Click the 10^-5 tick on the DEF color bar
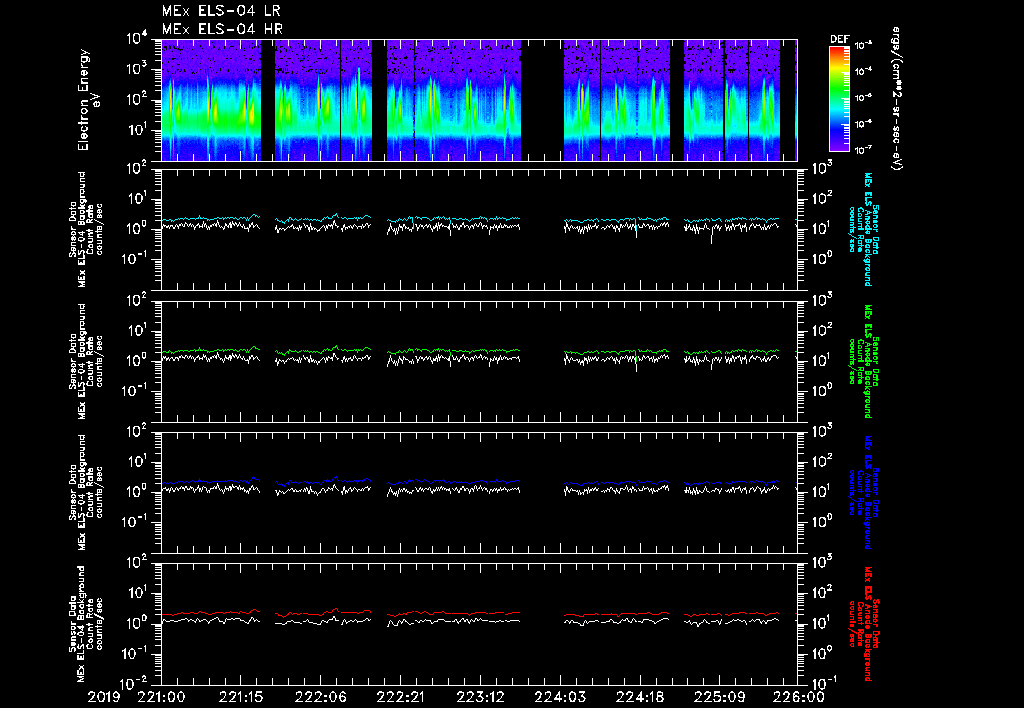This screenshot has width=1024, height=708. point(864,98)
